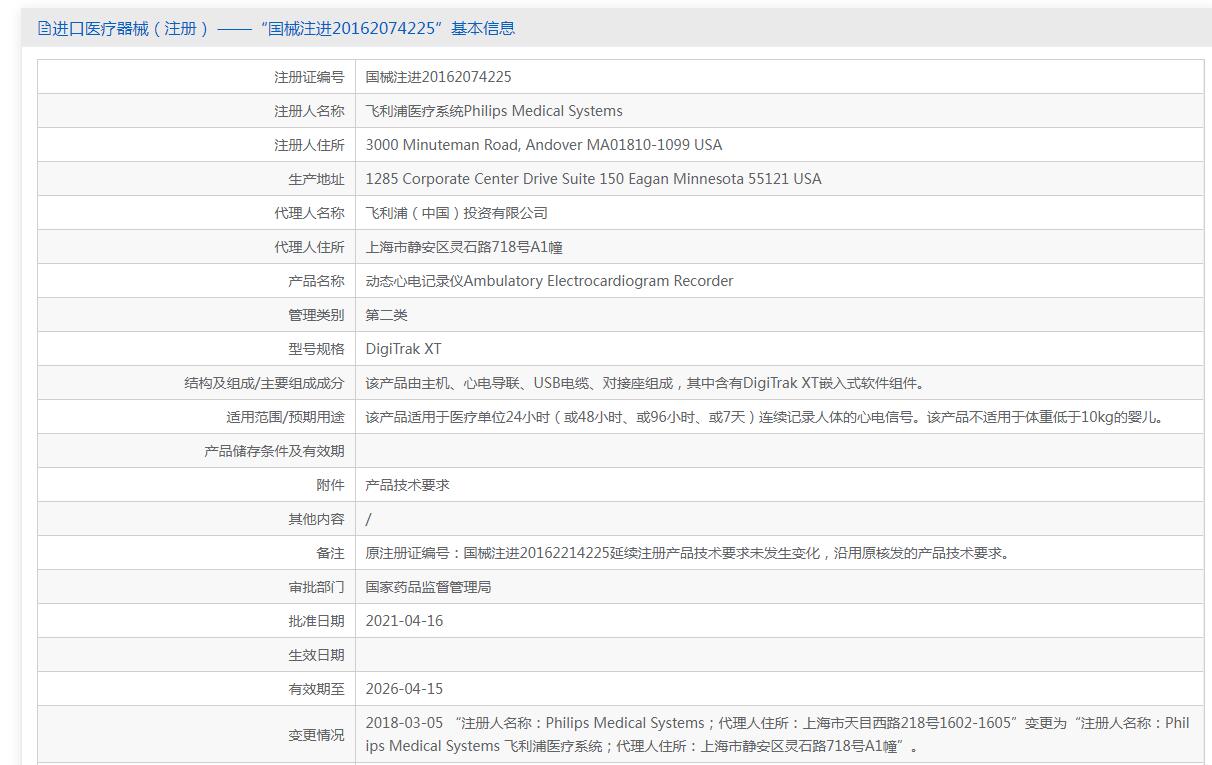1212x765 pixels.
Task: Click the 变更情况 label
Action: click(316, 735)
